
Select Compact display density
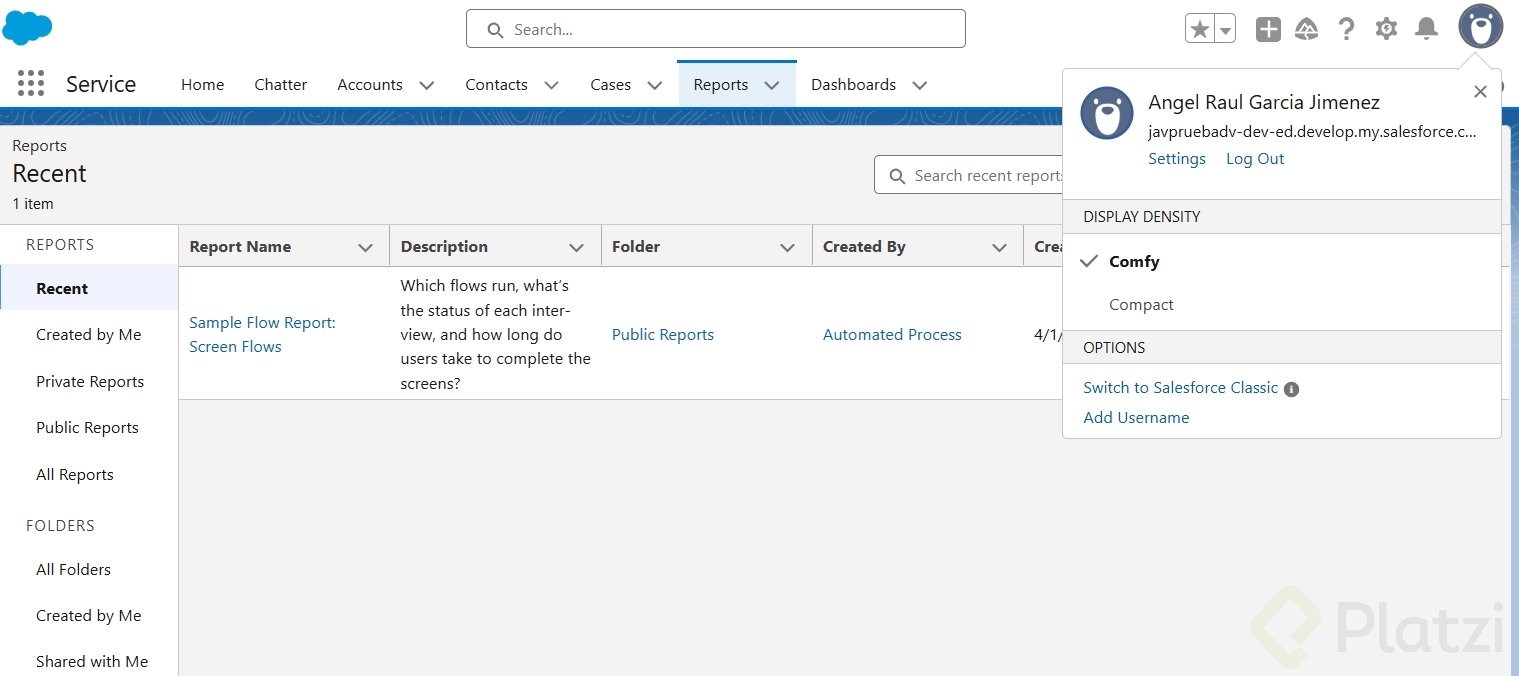(x=1141, y=305)
